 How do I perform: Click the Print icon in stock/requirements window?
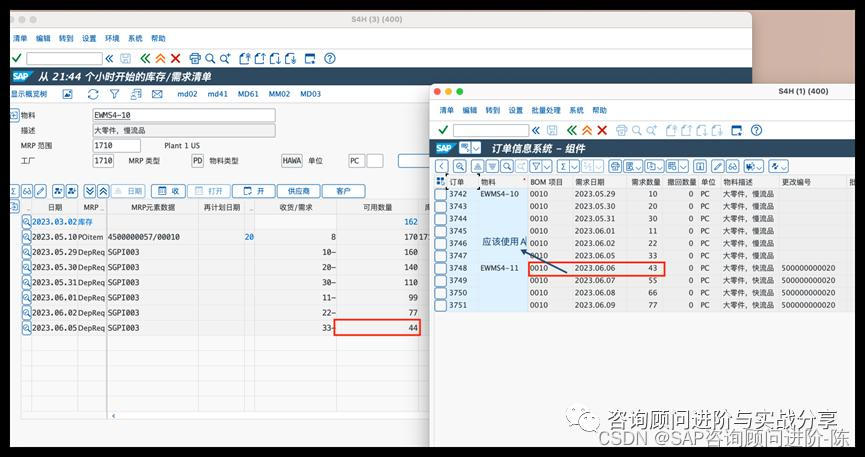click(195, 59)
